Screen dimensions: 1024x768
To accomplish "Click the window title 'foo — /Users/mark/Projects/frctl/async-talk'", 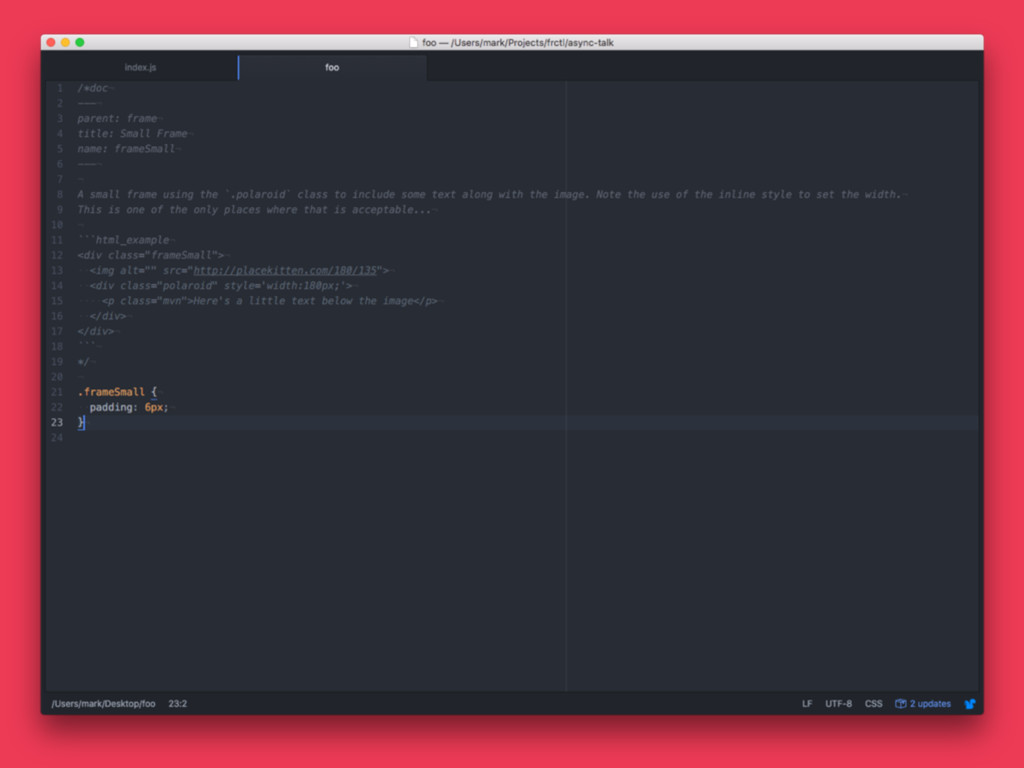I will (518, 42).
